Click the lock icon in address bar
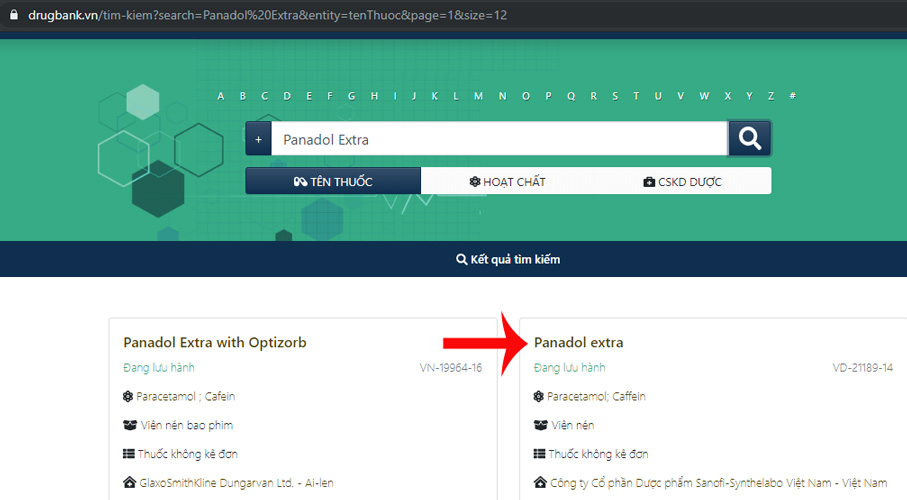Screen dimensions: 907x500 tap(13, 15)
